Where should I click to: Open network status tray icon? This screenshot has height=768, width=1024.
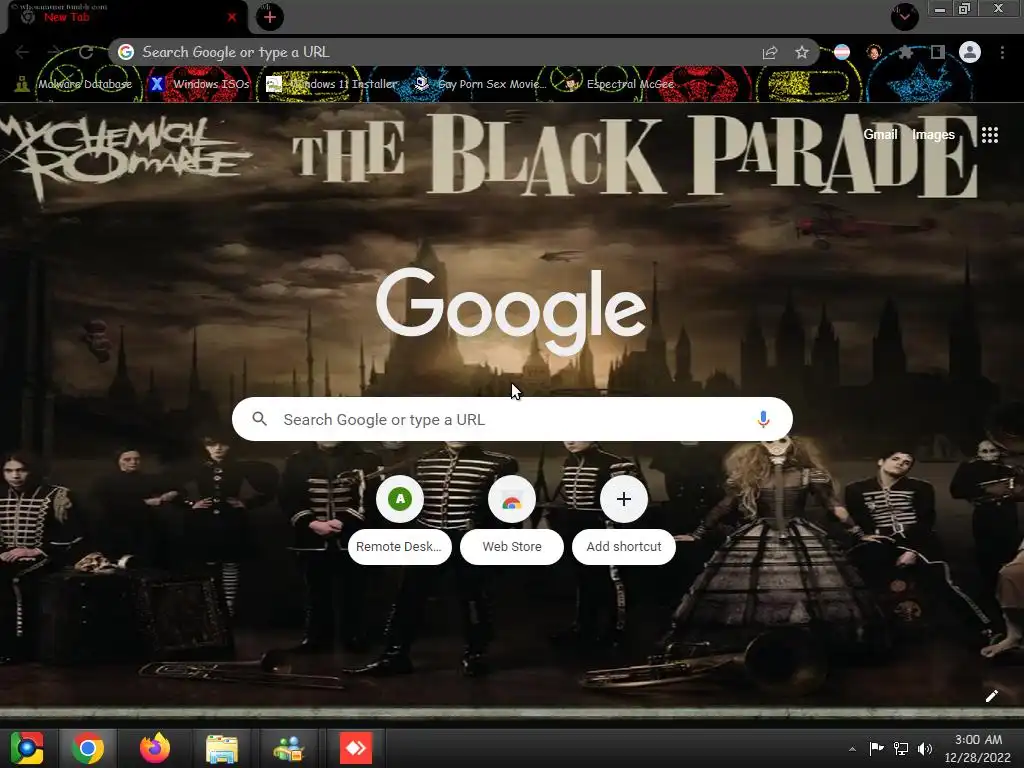pyautogui.click(x=901, y=748)
